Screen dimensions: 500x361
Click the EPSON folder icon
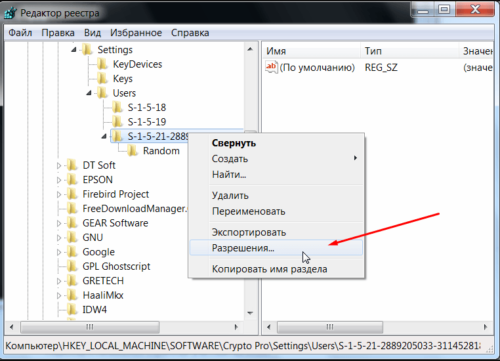click(72, 180)
